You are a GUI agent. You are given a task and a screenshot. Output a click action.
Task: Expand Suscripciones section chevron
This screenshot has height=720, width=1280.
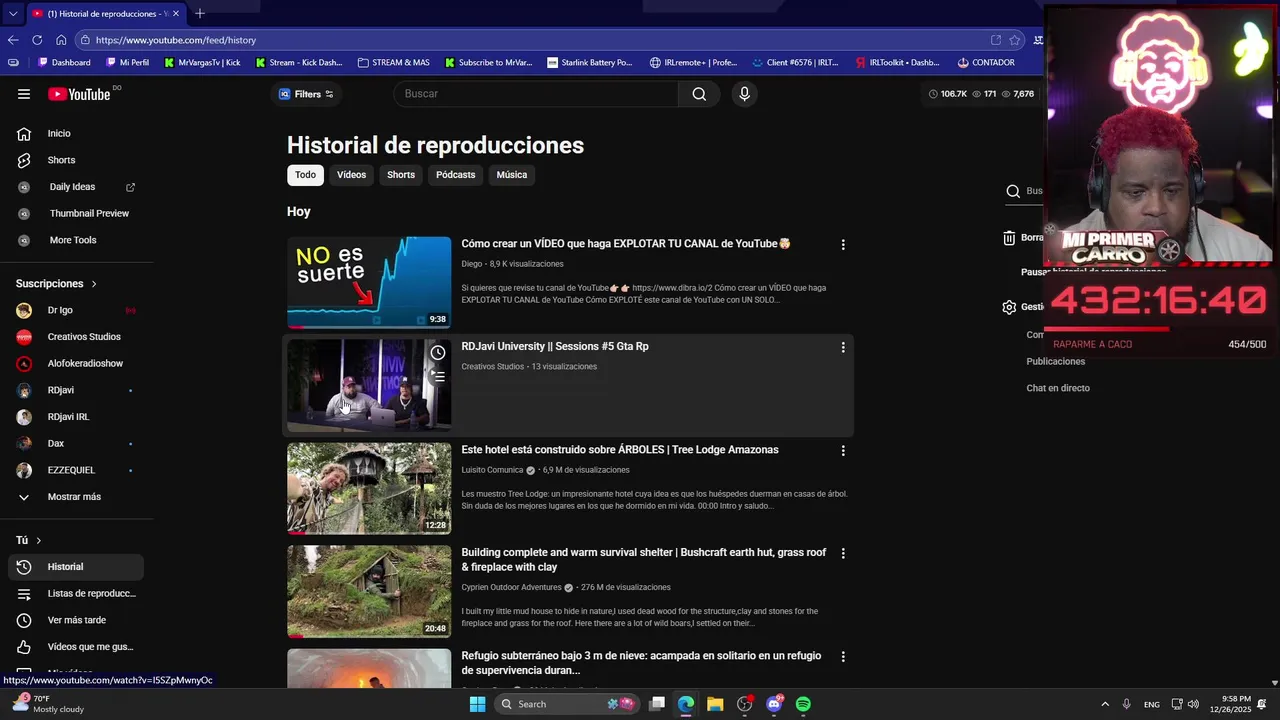[94, 284]
